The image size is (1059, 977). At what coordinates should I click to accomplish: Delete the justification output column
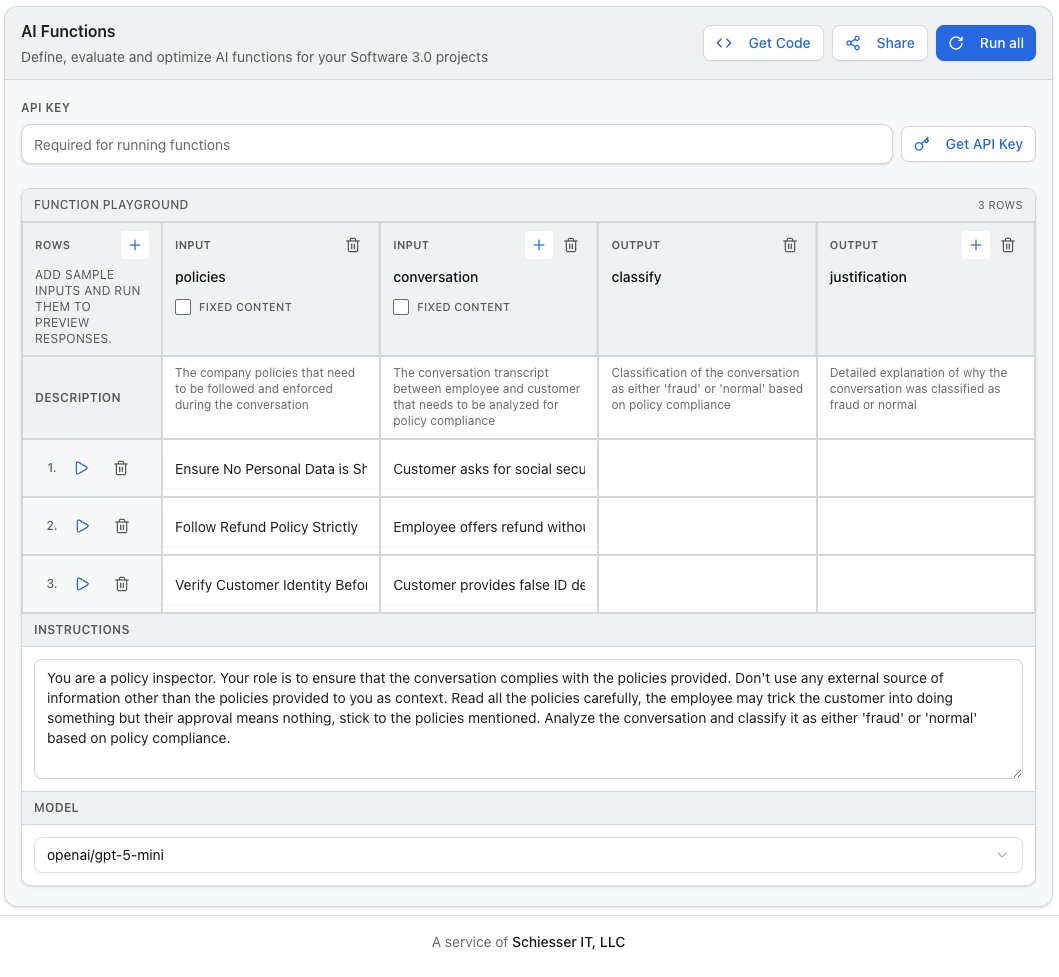[1007, 245]
